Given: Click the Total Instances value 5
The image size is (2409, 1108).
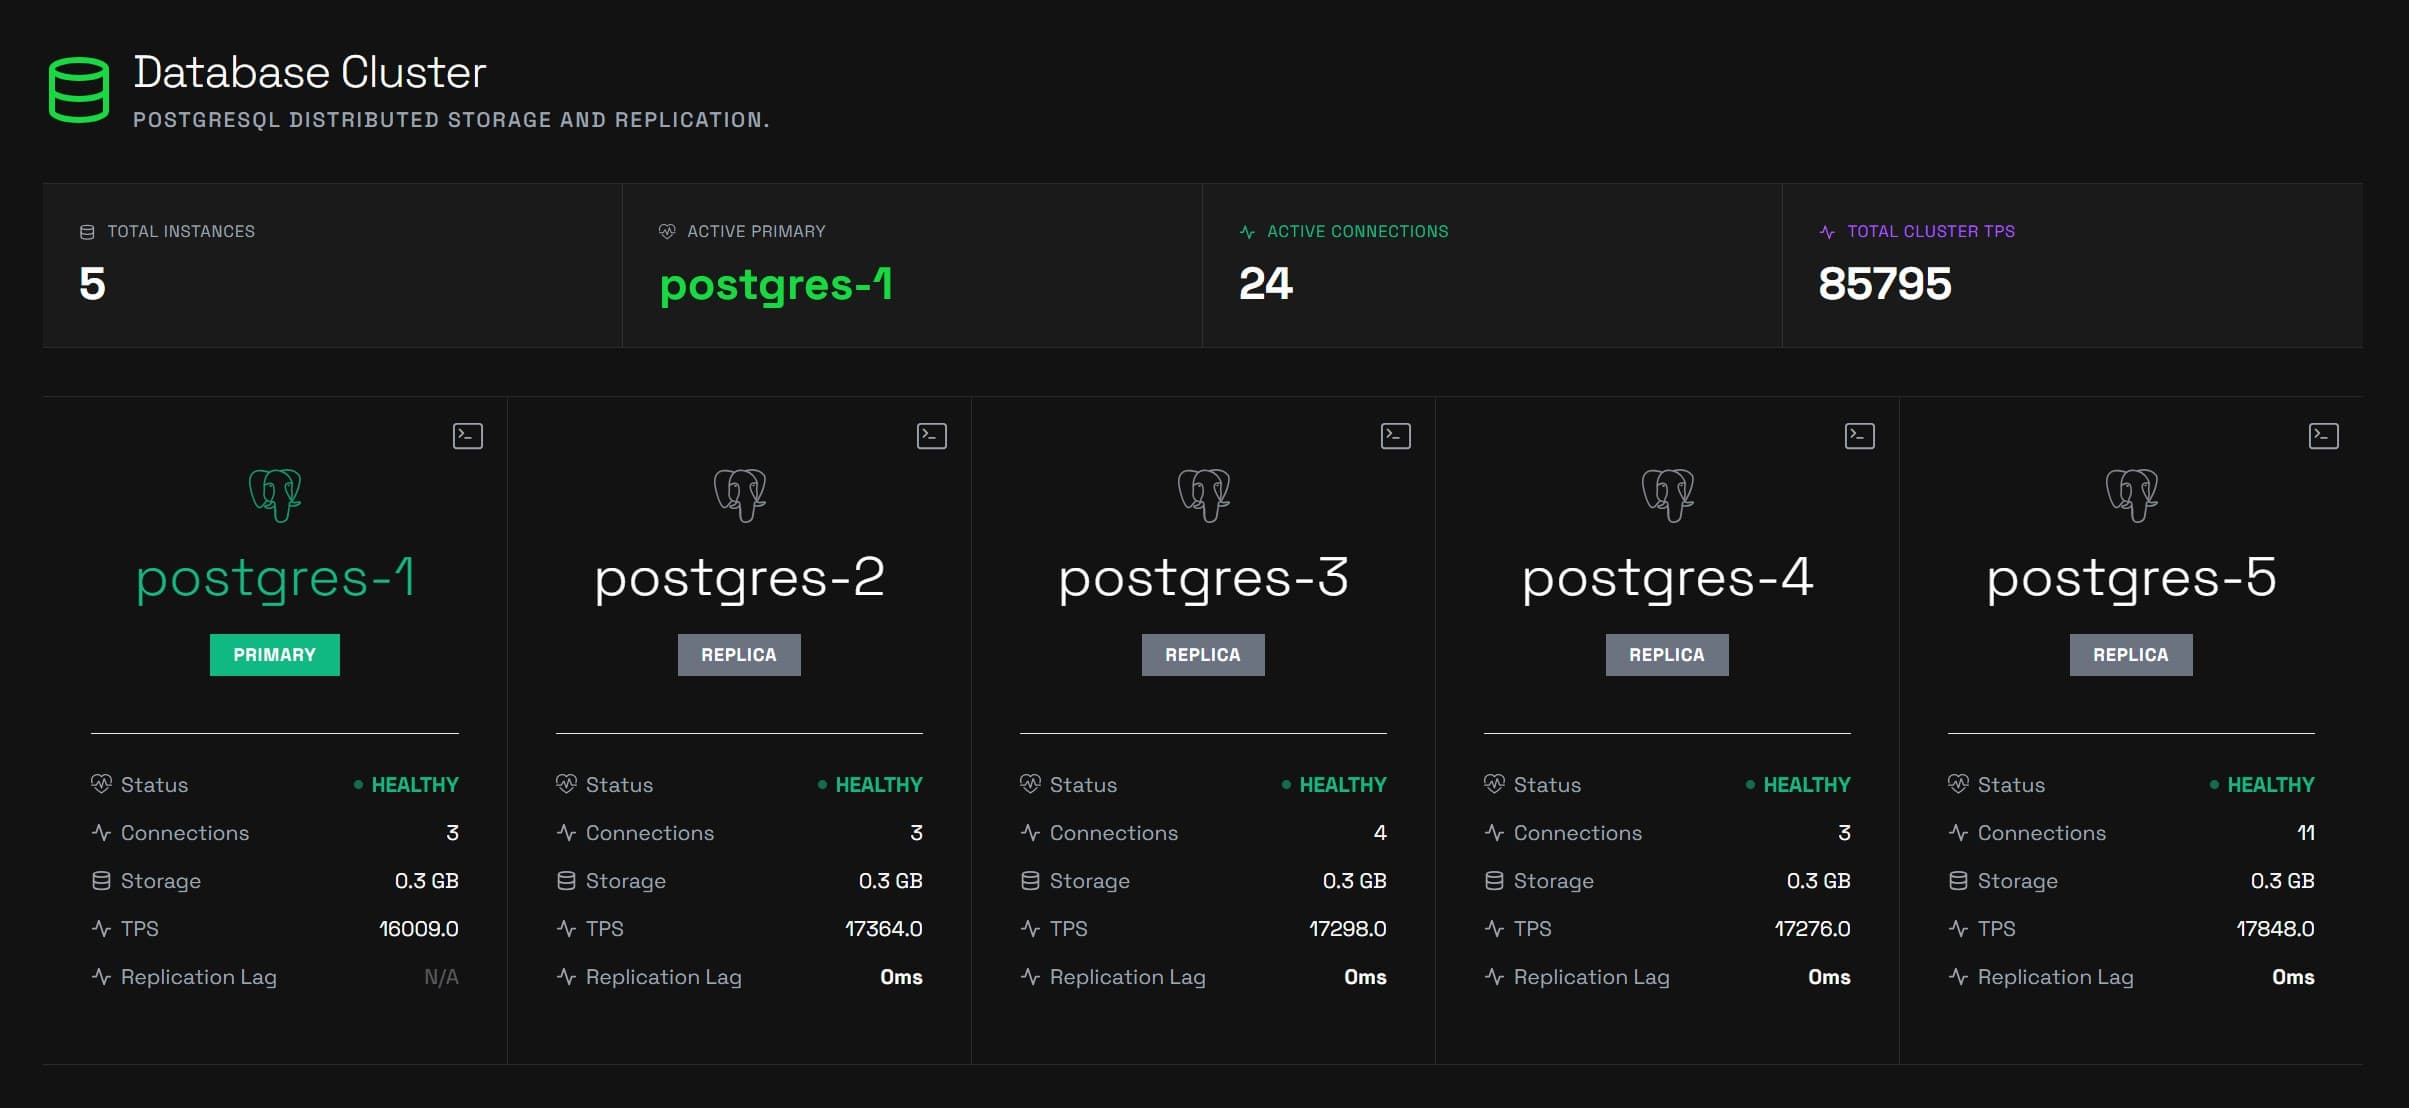Looking at the screenshot, I should coord(92,284).
